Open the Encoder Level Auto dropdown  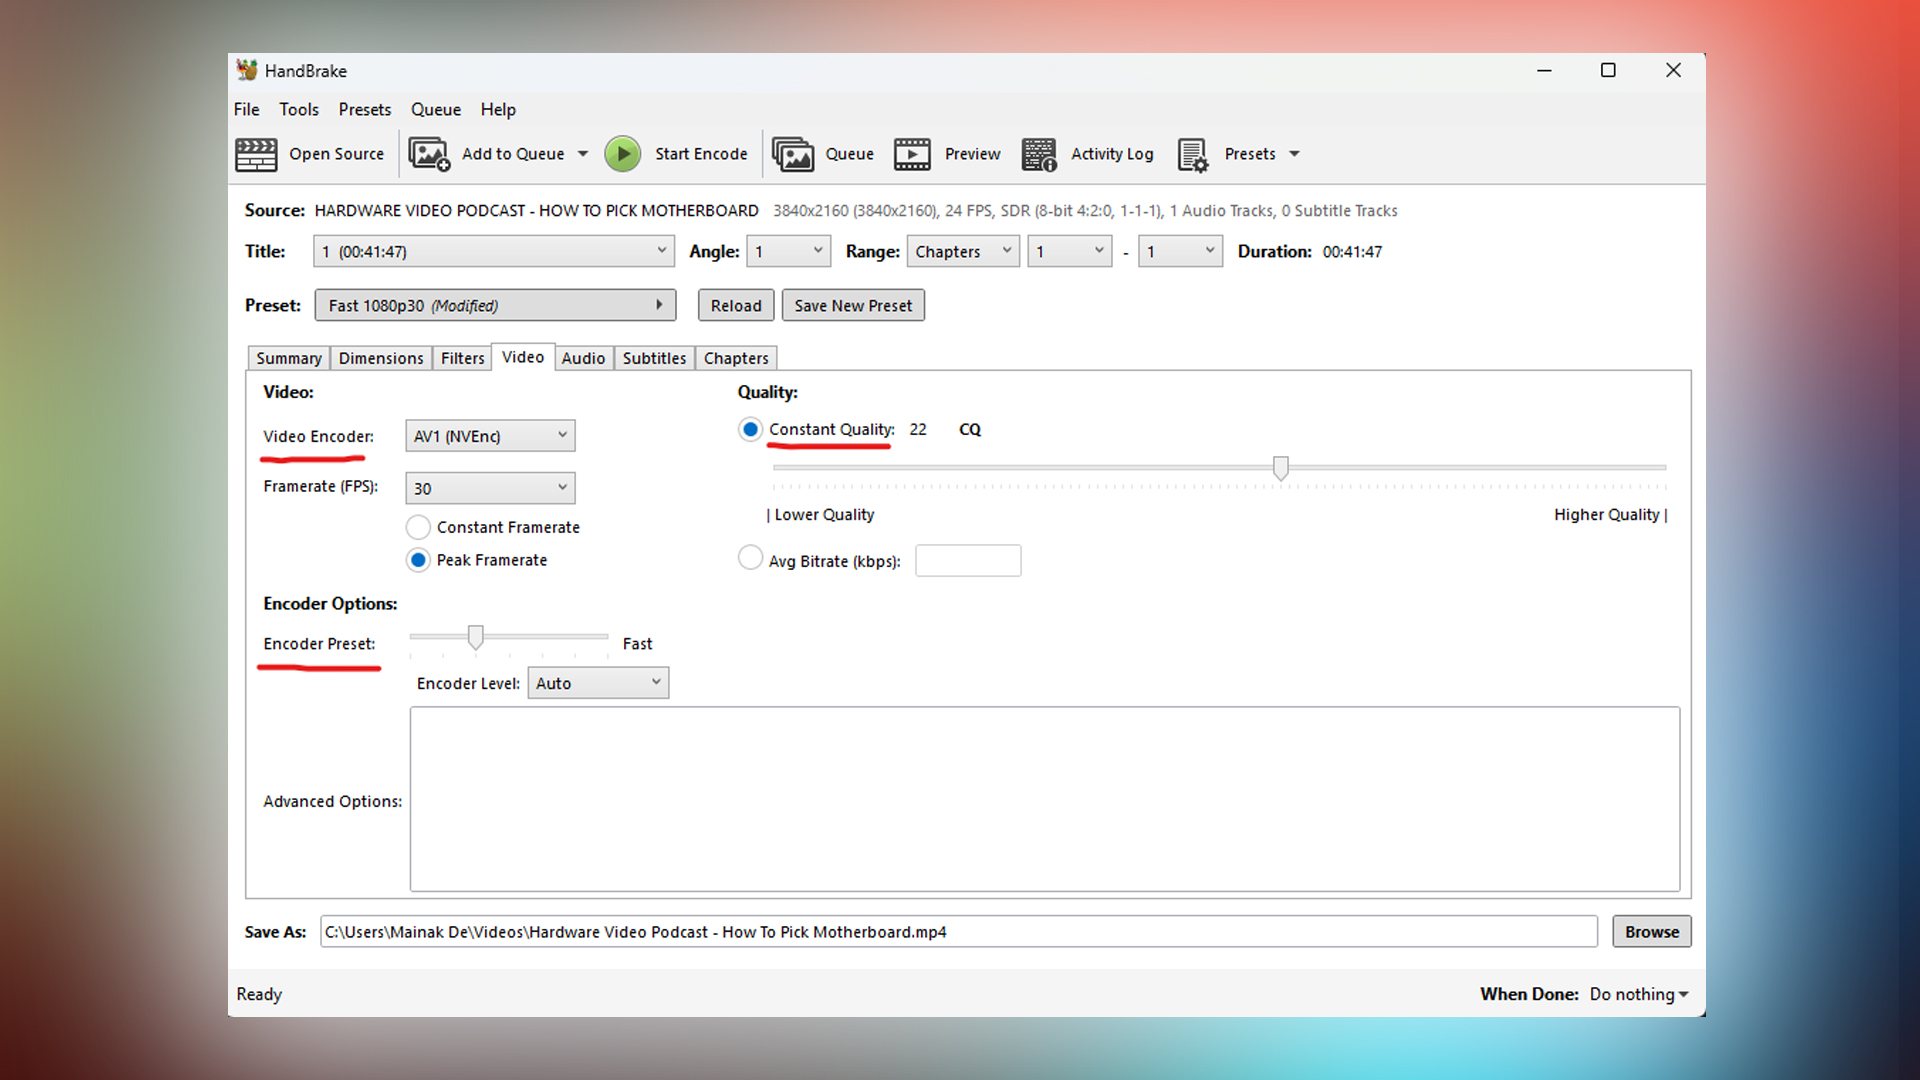[x=598, y=683]
